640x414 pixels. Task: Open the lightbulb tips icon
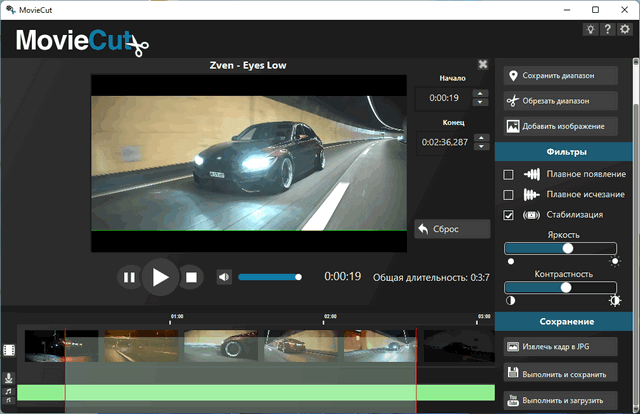591,29
